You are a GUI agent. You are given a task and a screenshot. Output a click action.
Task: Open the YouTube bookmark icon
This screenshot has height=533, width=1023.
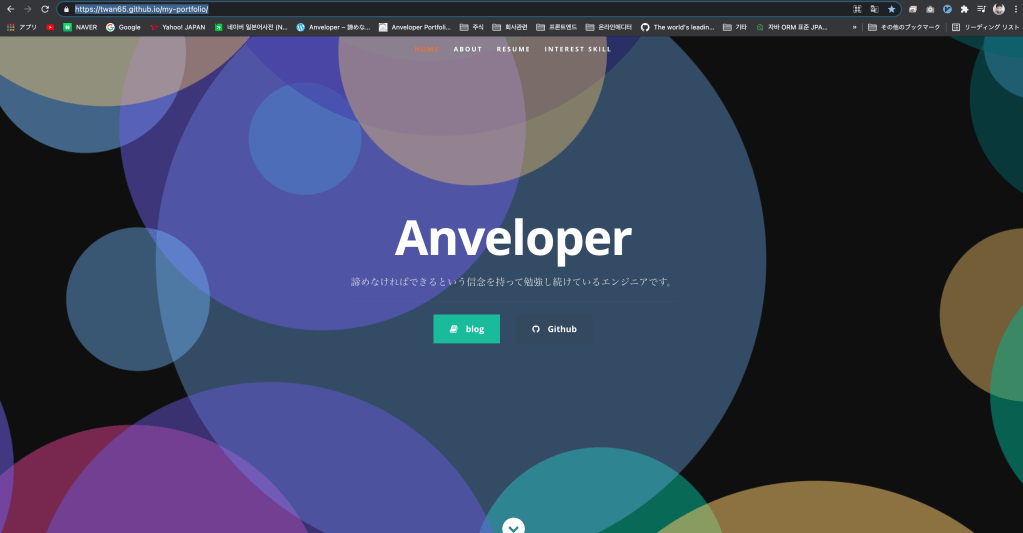[x=50, y=27]
